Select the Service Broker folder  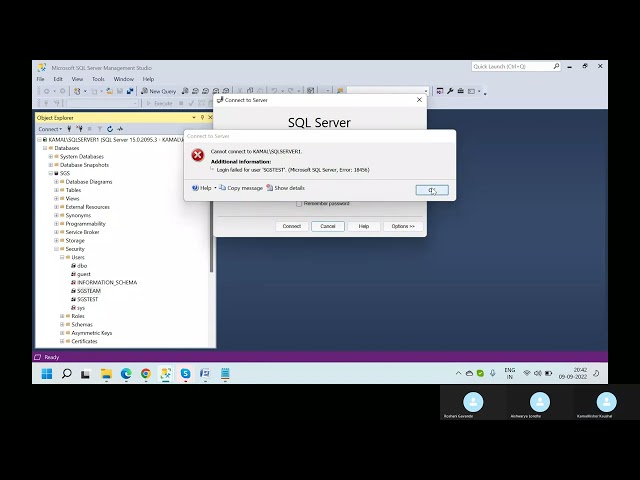pyautogui.click(x=82, y=232)
